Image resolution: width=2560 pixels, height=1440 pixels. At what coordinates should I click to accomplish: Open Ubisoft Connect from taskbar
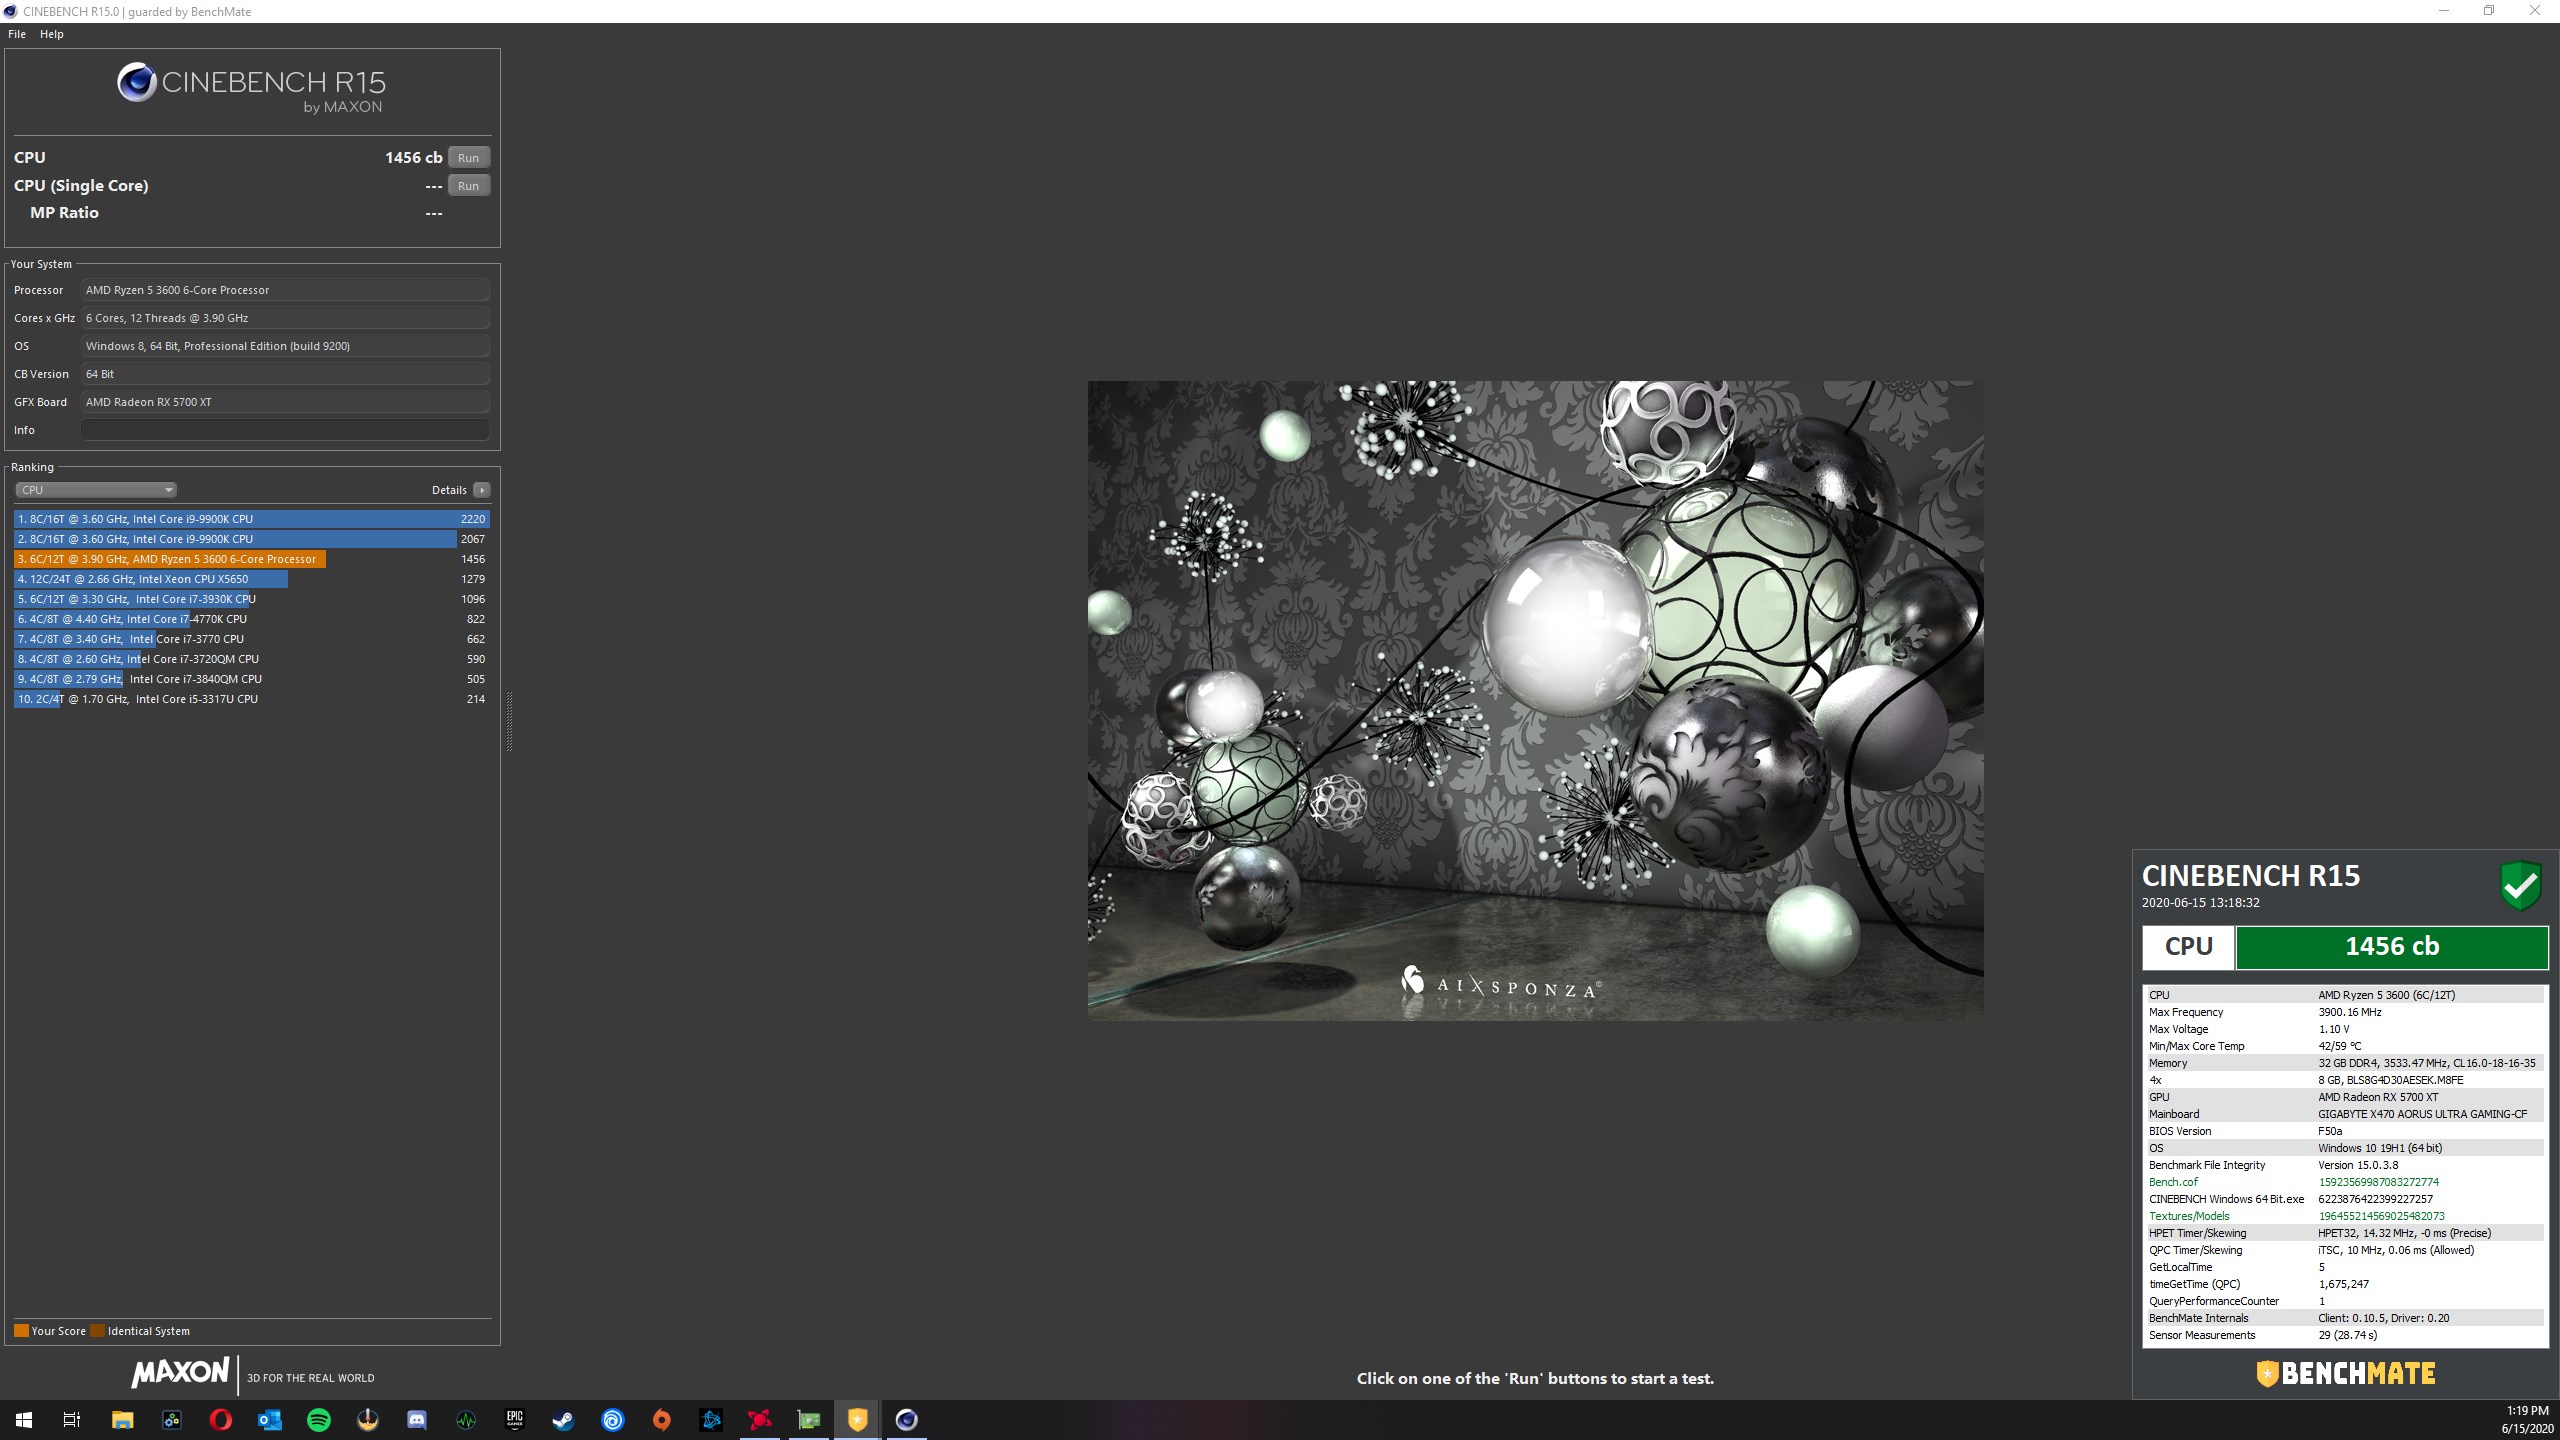click(613, 1420)
